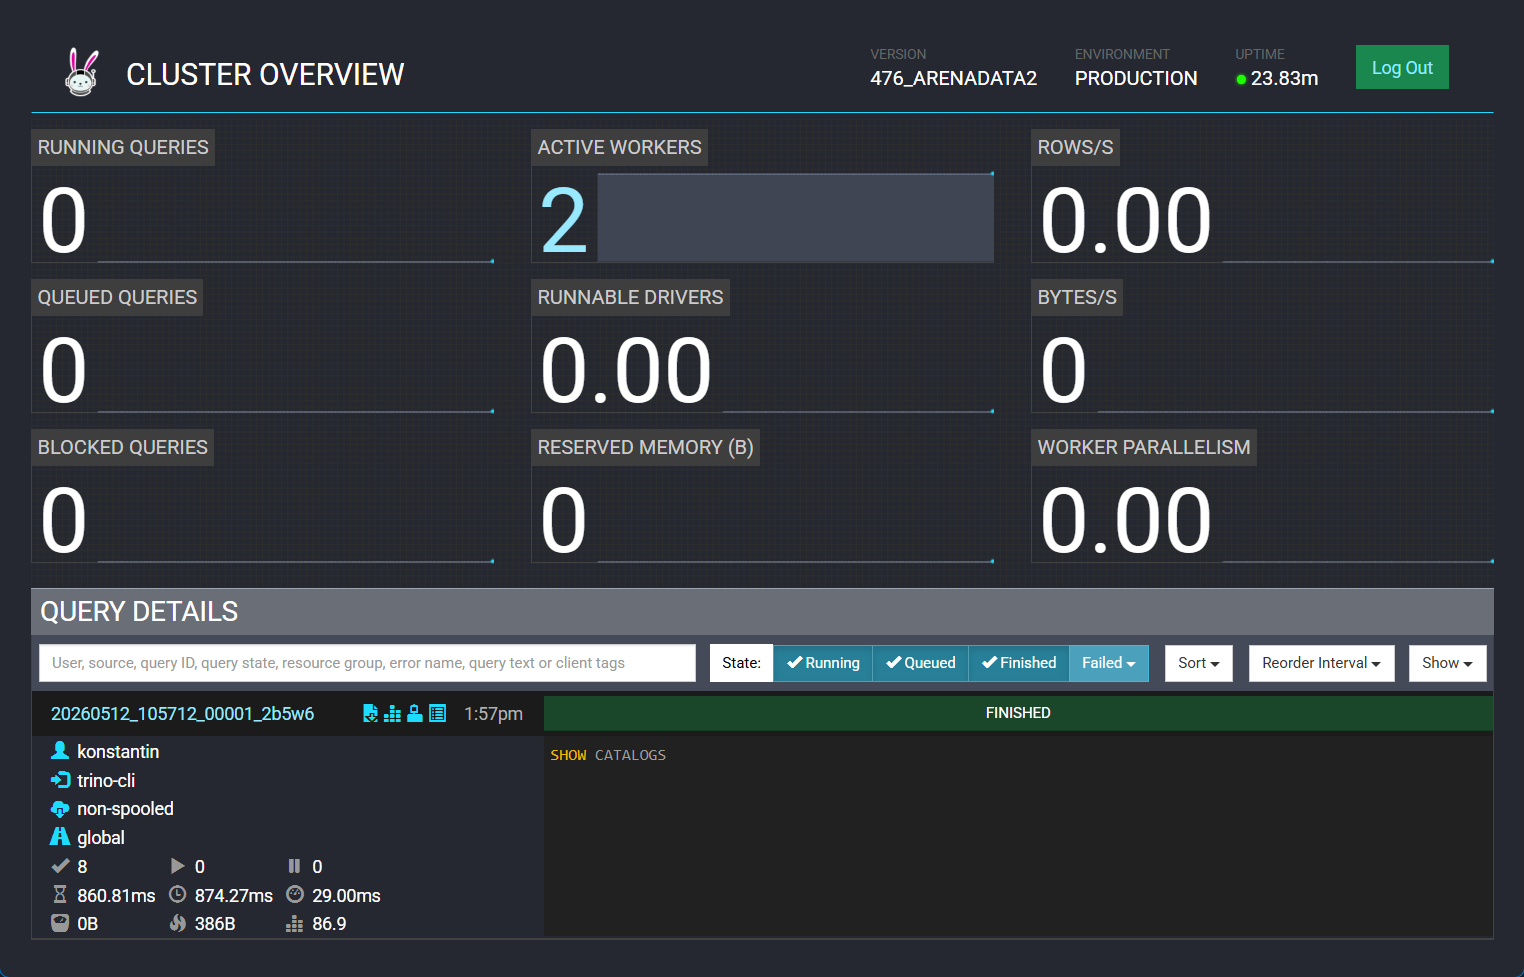Click the konstantin user name
Screen dimensions: 1524x977
point(118,751)
